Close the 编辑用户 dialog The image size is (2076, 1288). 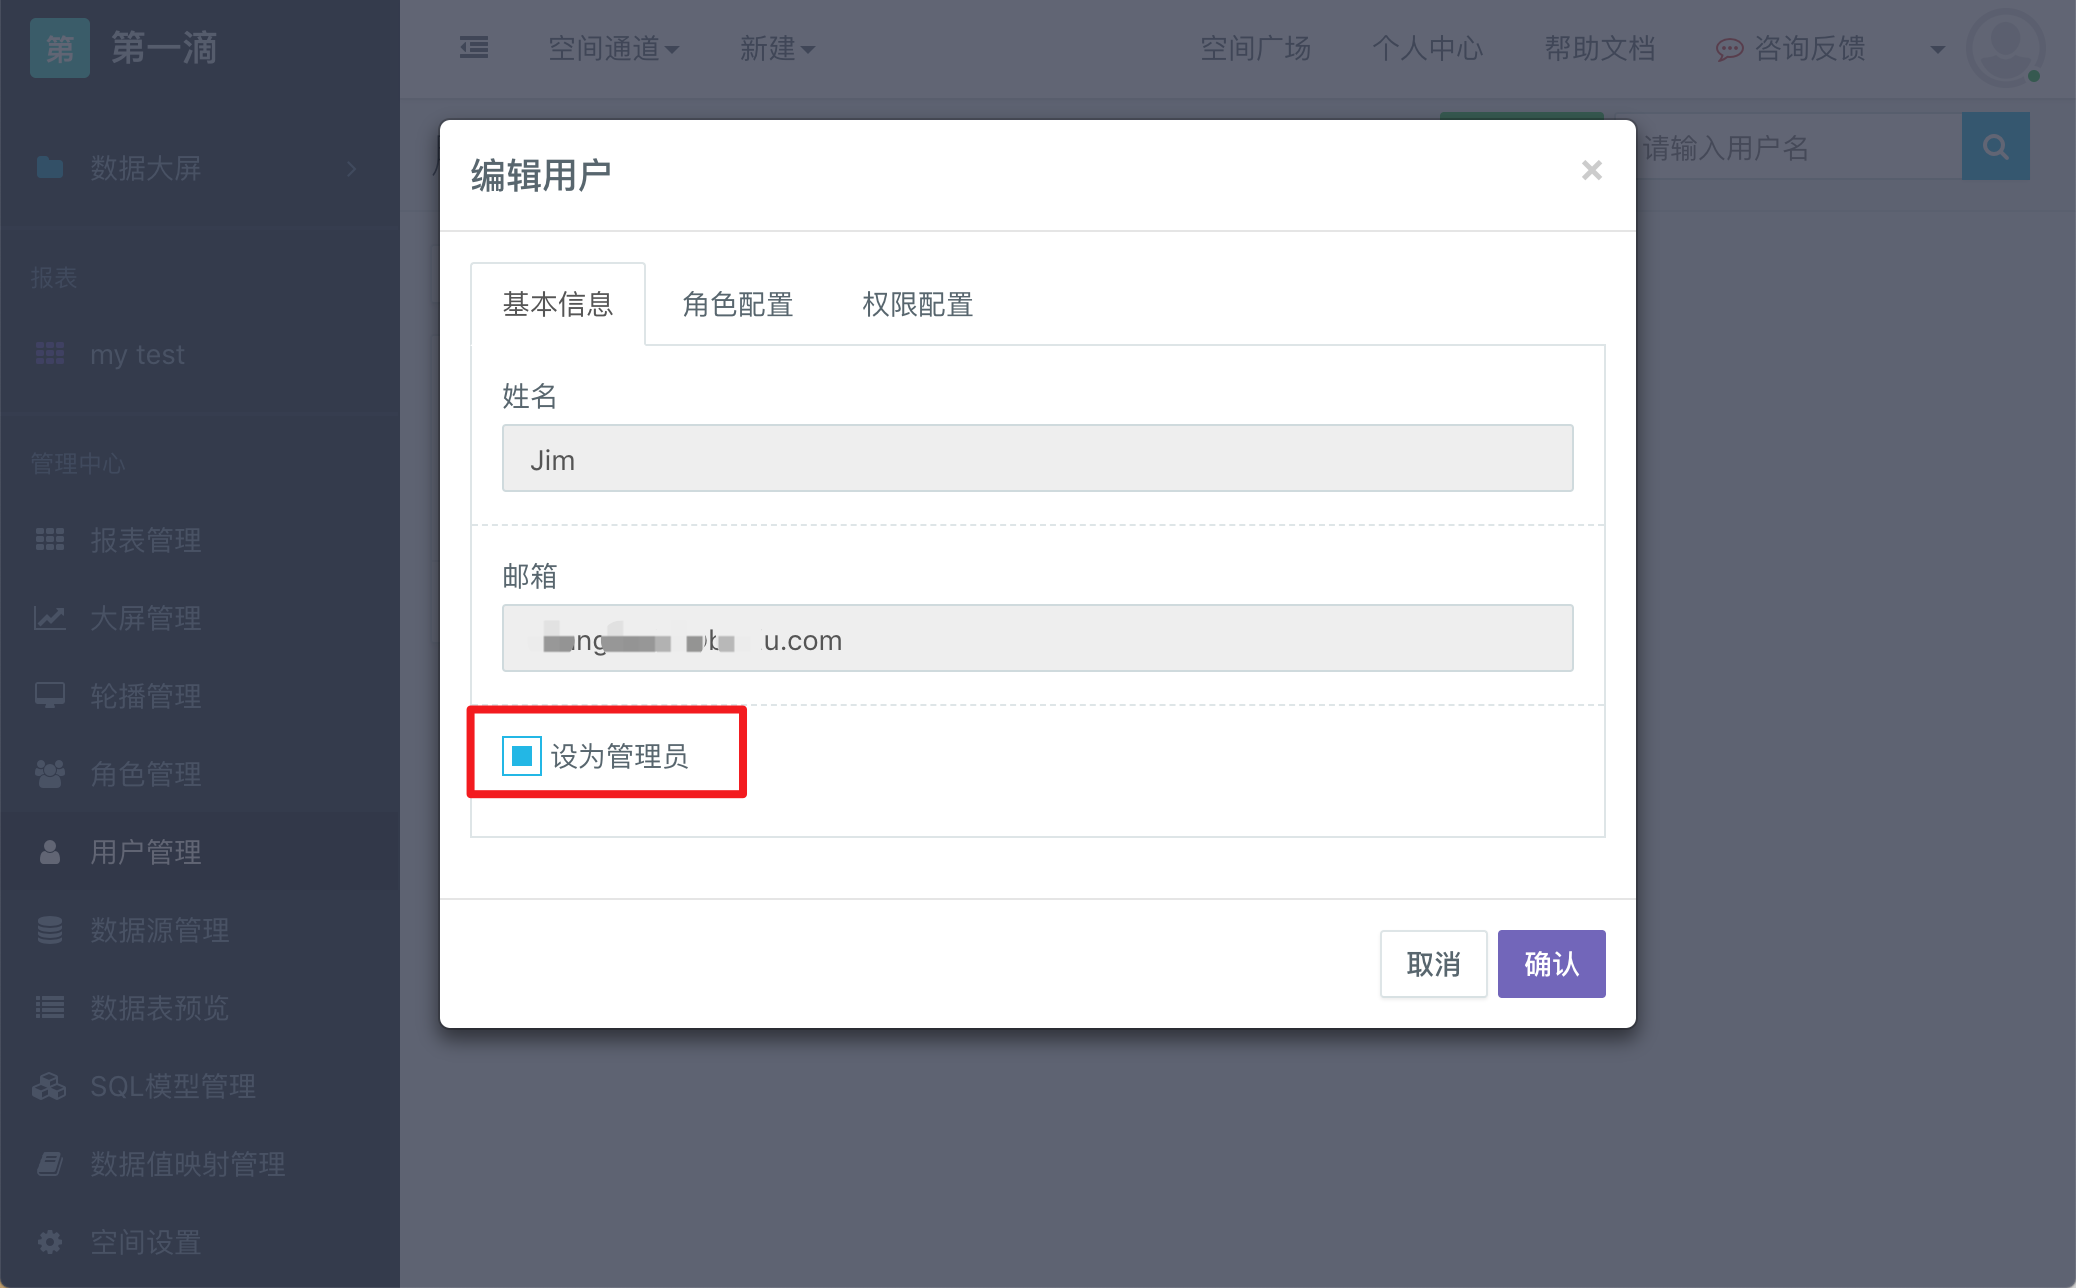tap(1592, 171)
